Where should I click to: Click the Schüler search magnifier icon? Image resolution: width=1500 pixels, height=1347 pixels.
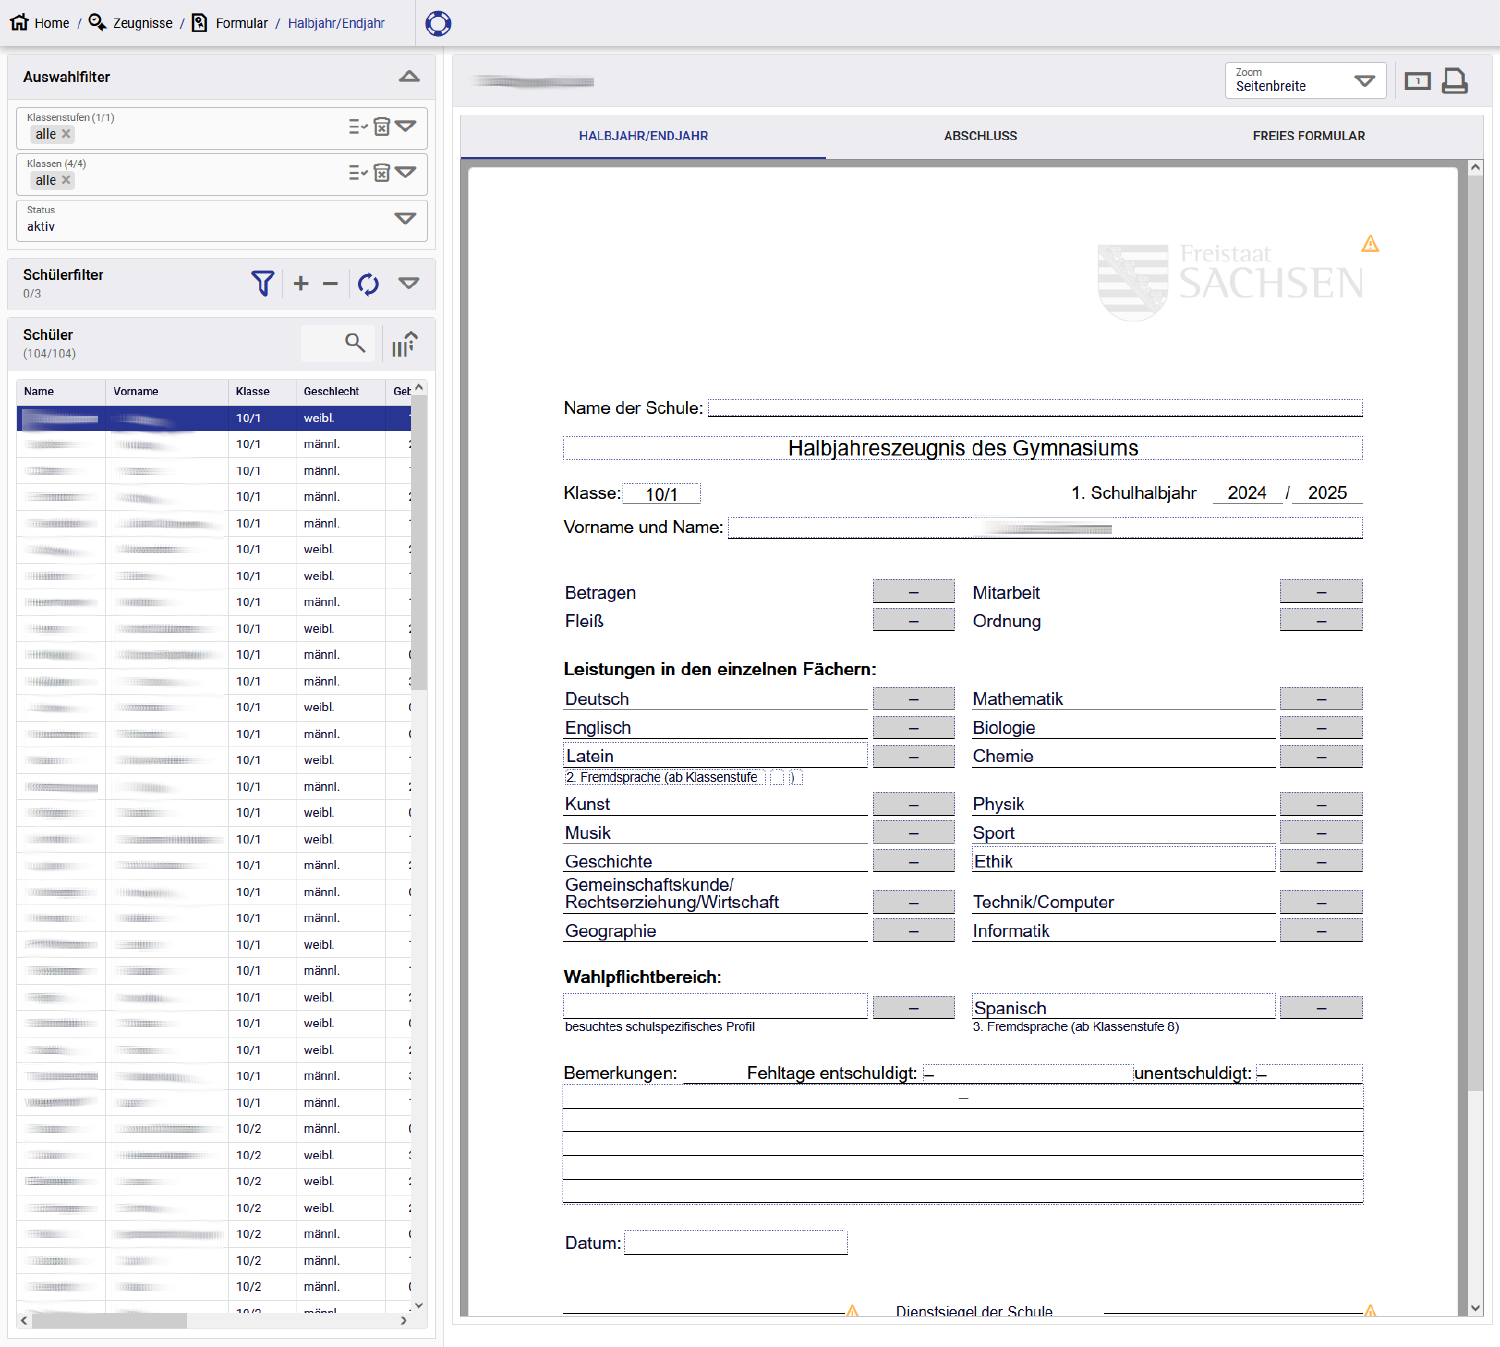click(x=355, y=343)
